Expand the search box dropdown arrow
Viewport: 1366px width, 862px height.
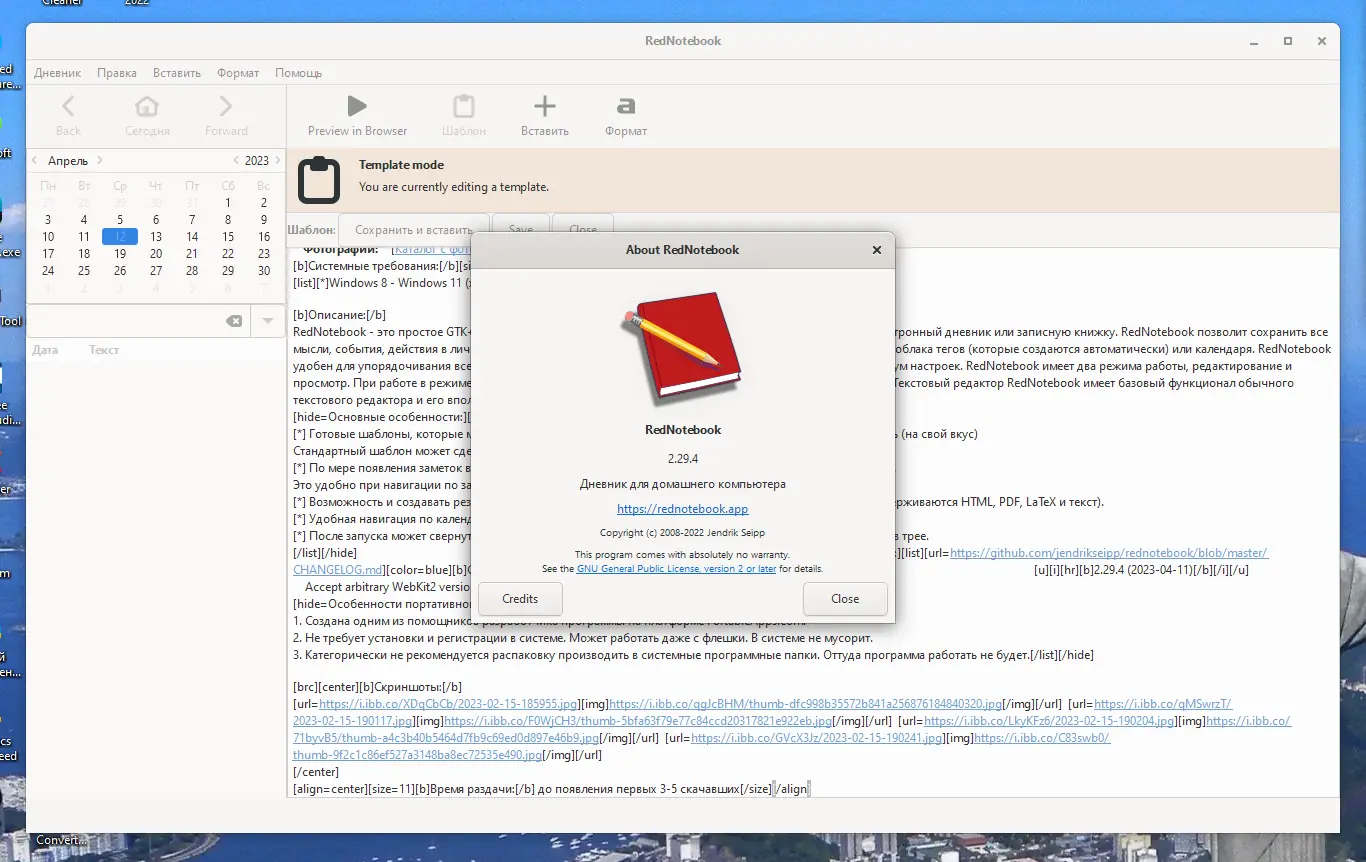(268, 321)
